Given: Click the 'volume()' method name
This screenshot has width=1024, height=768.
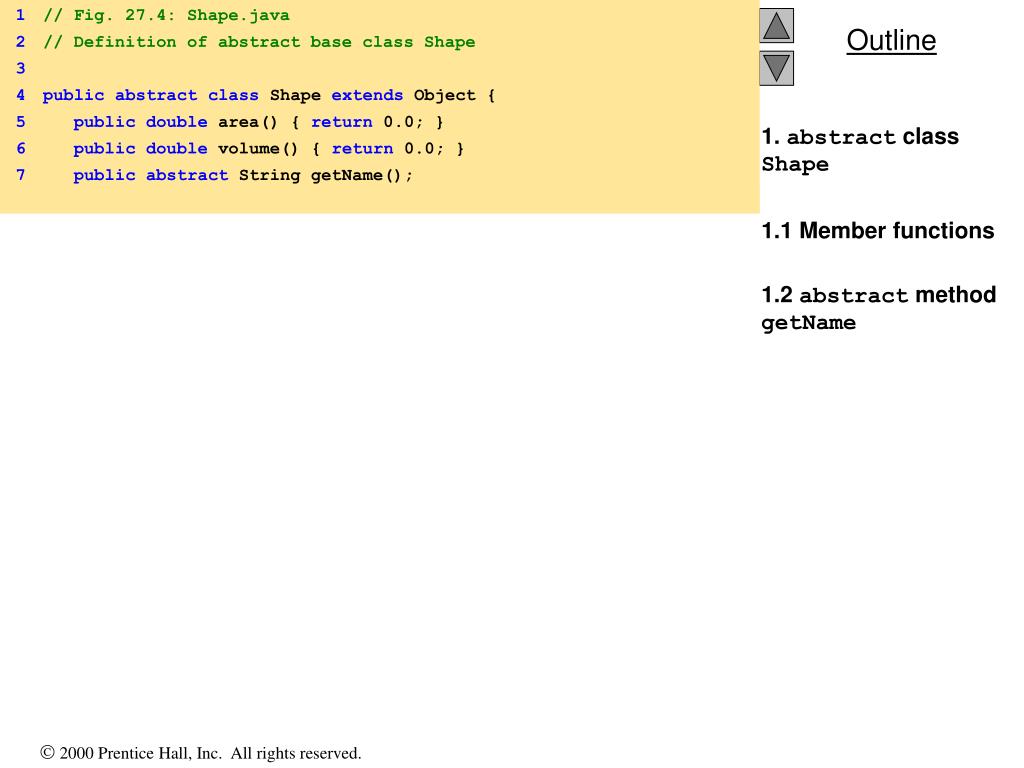Looking at the screenshot, I should click(258, 149).
